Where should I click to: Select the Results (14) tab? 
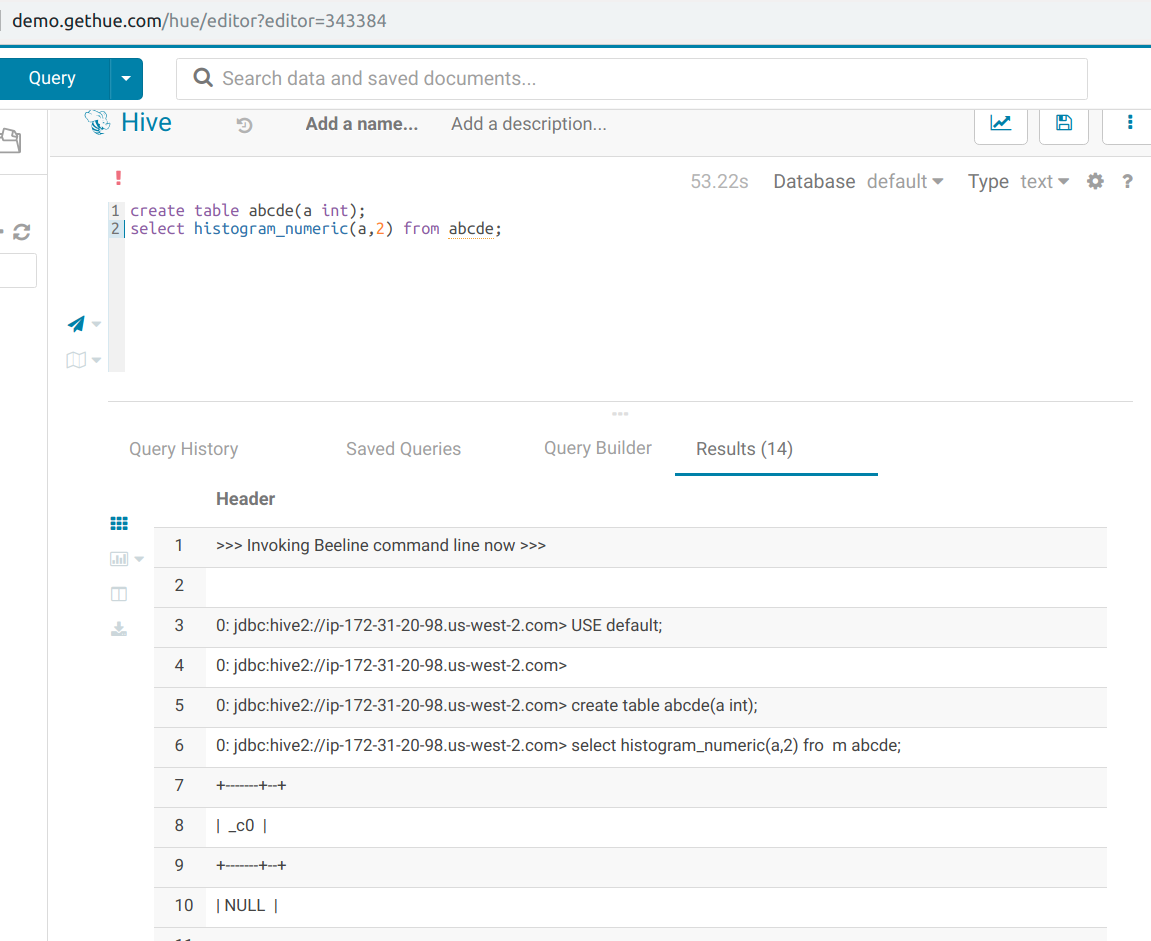click(x=744, y=448)
